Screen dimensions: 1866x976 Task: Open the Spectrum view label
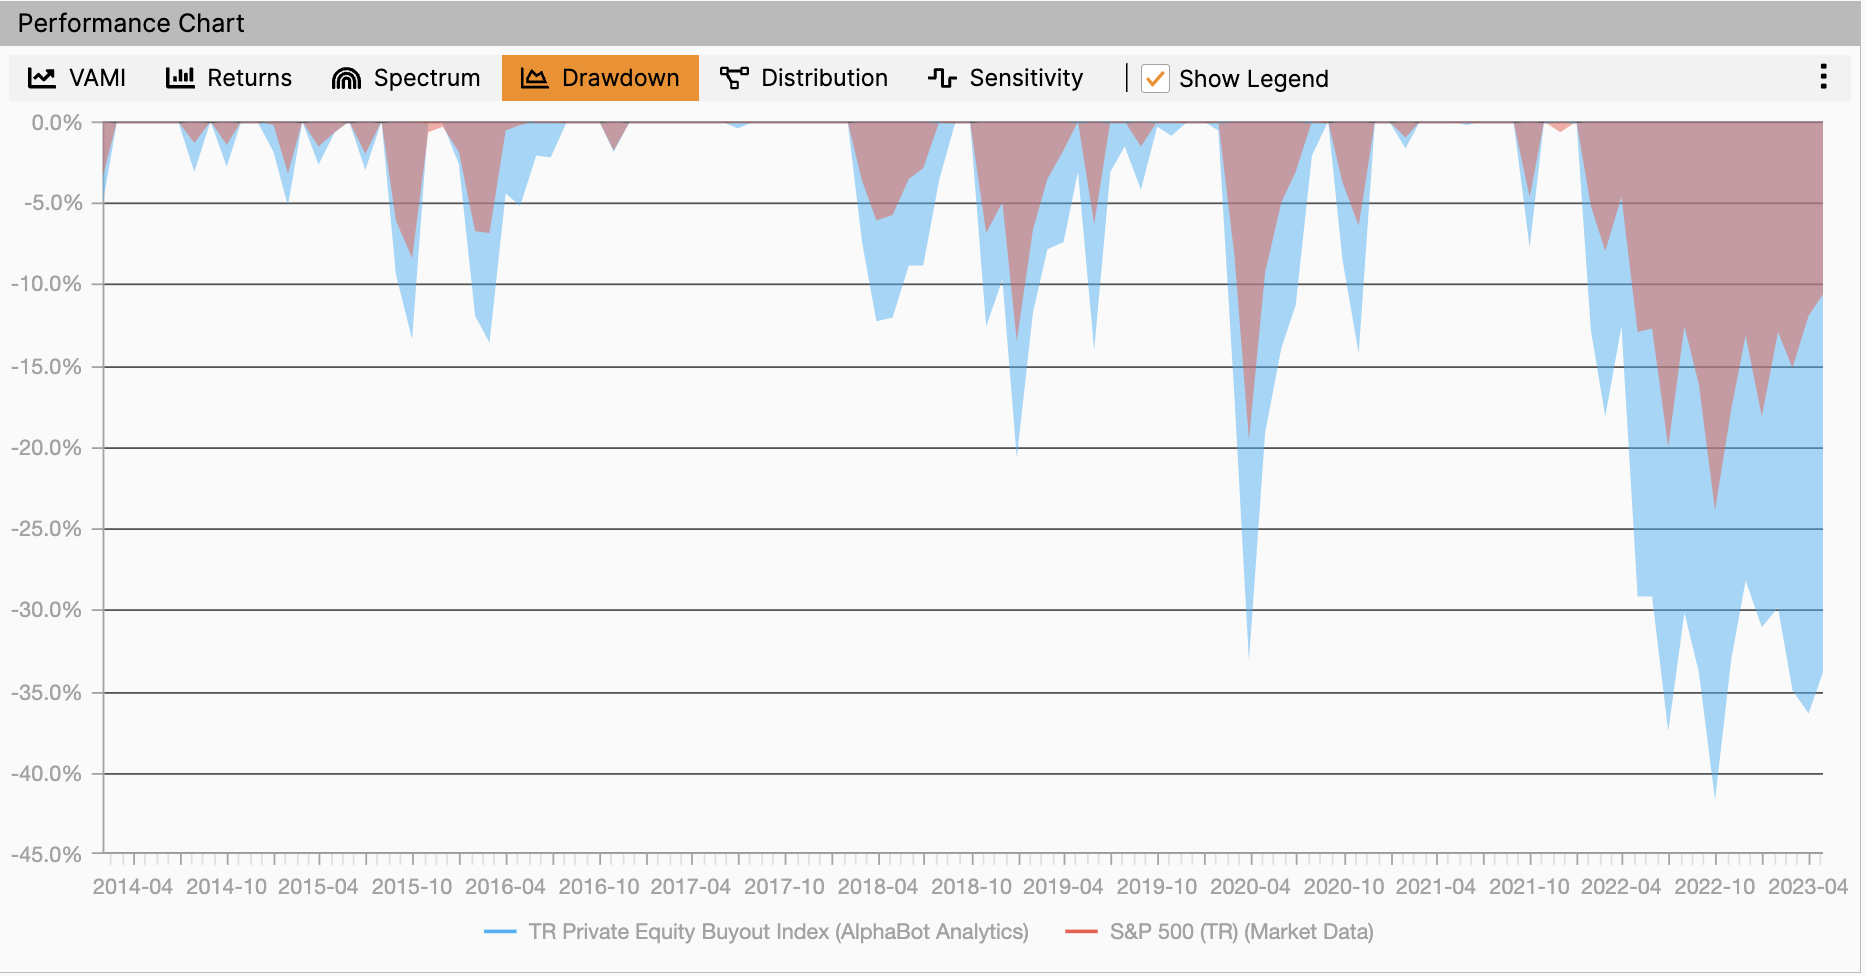426,78
